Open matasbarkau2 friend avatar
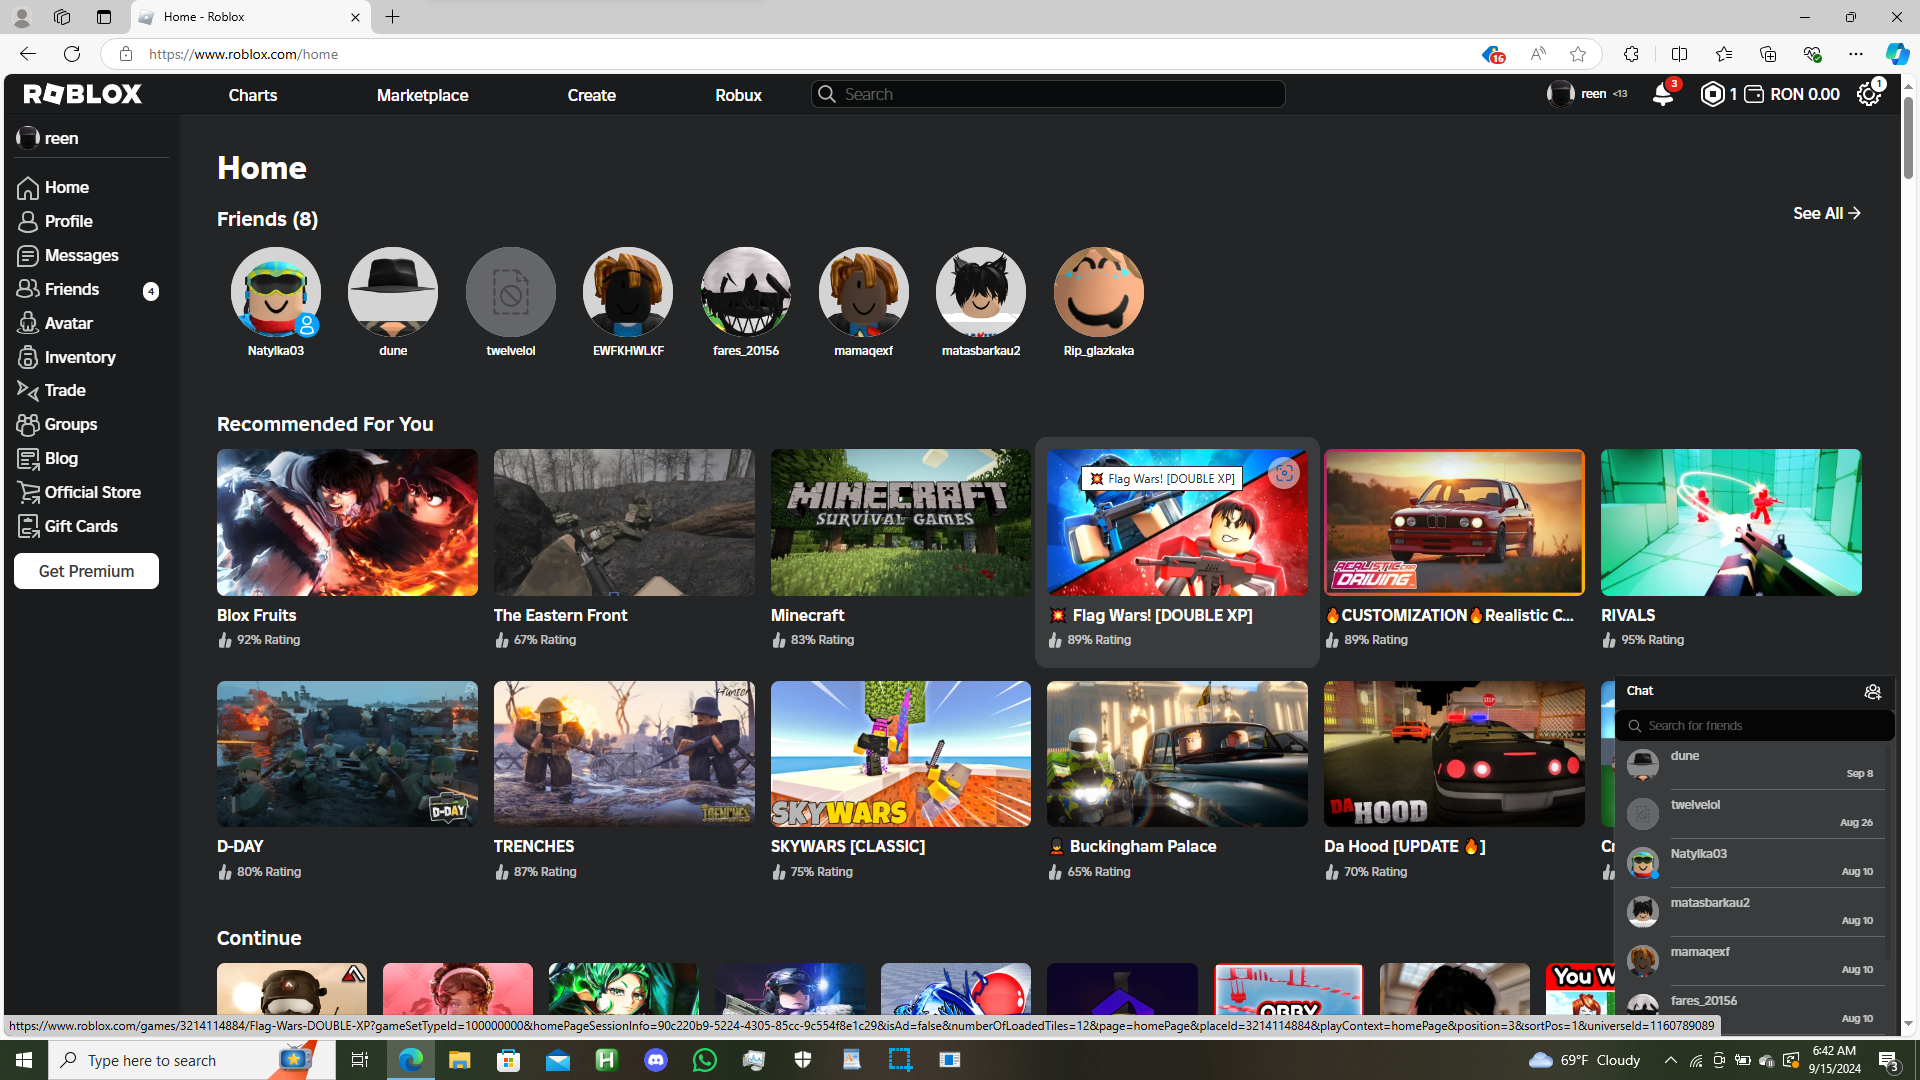Image resolution: width=1920 pixels, height=1080 pixels. click(x=981, y=292)
